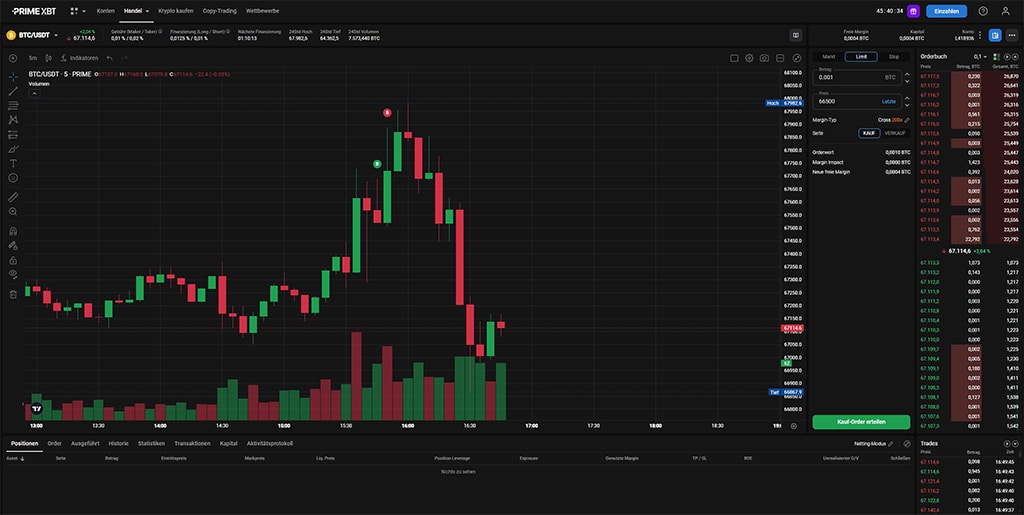The height and width of the screenshot is (515, 1024).
Task: Select the trend line drawing tool
Action: click(13, 91)
